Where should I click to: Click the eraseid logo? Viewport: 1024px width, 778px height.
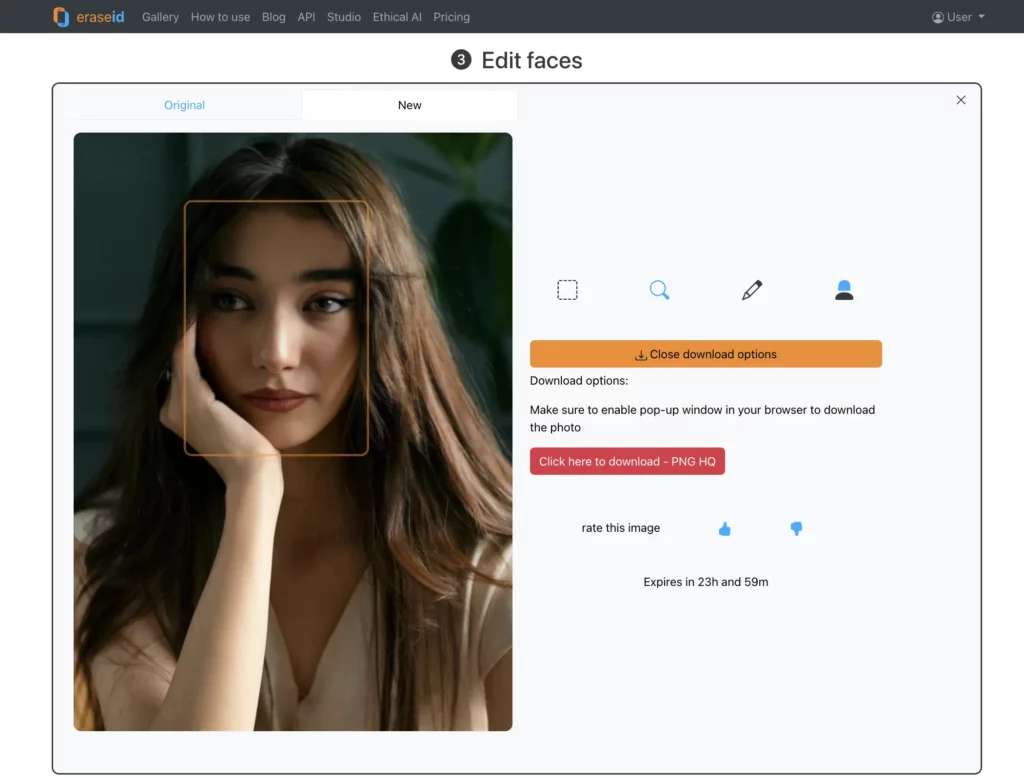pos(88,16)
